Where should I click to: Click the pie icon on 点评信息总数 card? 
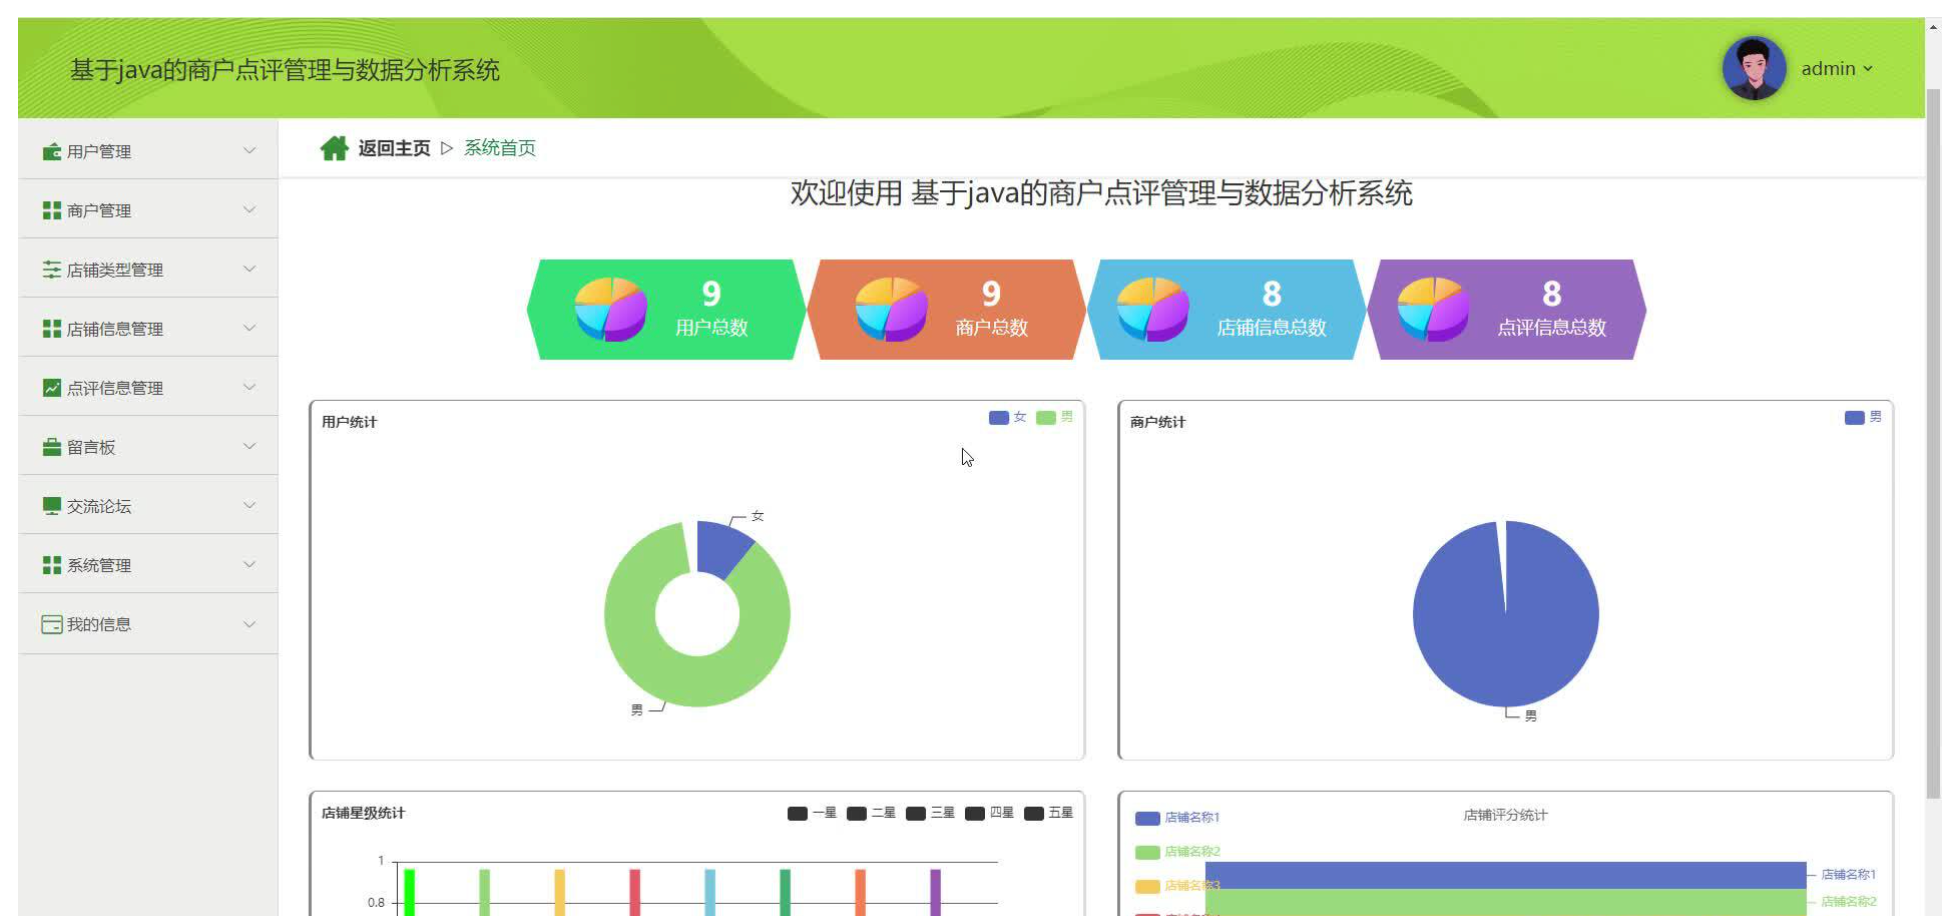(x=1433, y=309)
